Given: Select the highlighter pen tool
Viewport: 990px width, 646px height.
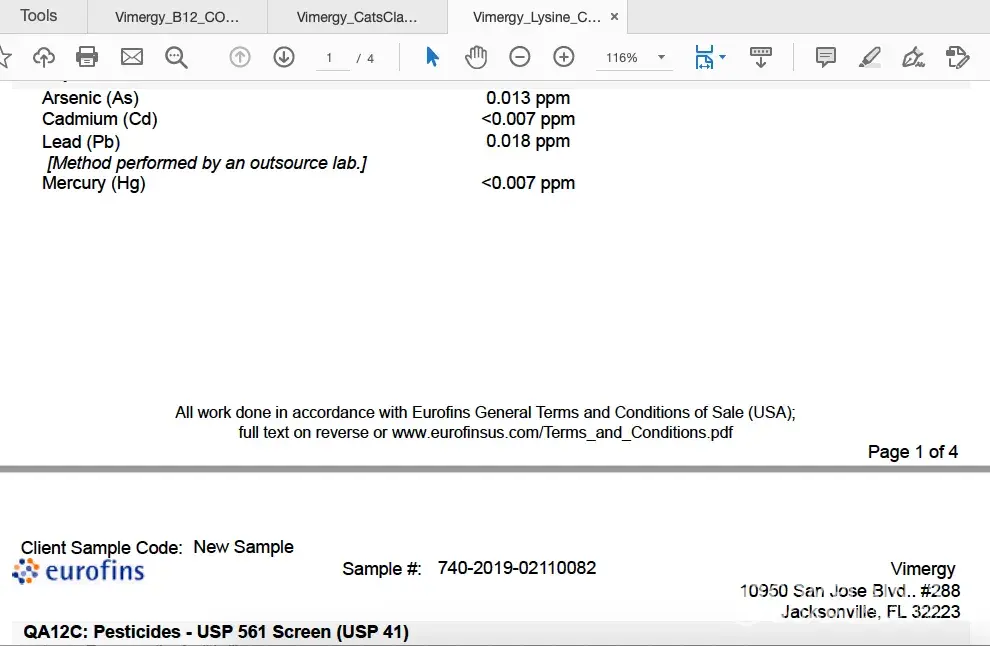Looking at the screenshot, I should coord(870,57).
